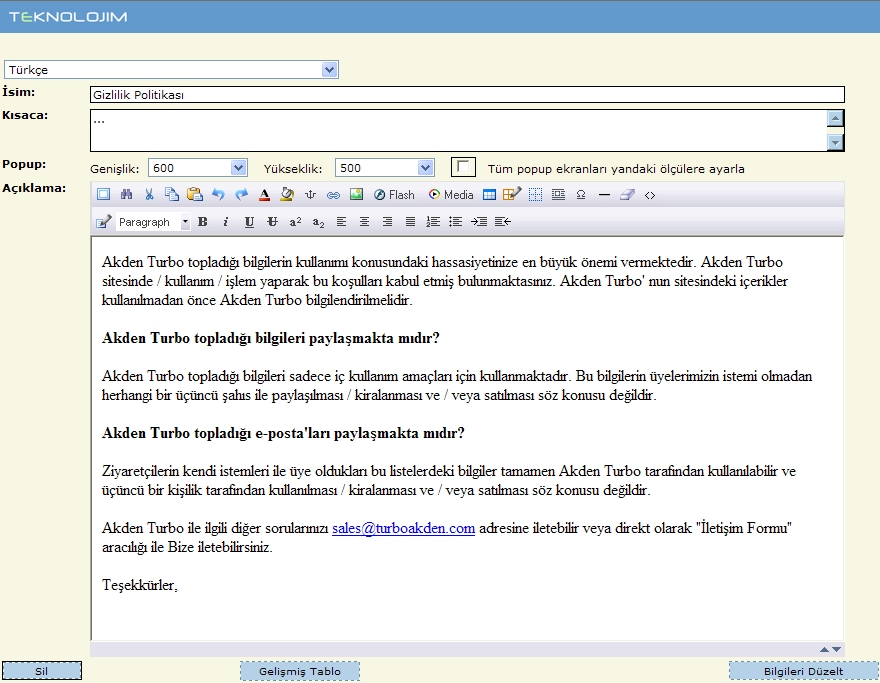Viewport: 880px width, 683px height.
Task: Insert special character omega icon
Action: [x=581, y=195]
